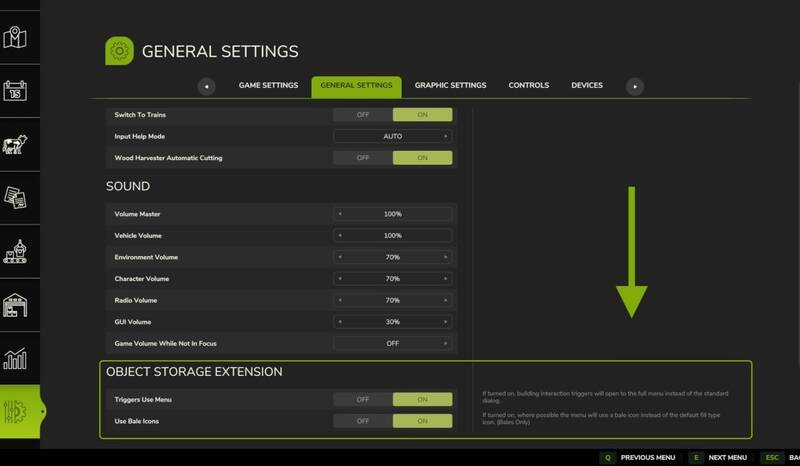Increase Volume Master with right arrow
The height and width of the screenshot is (466, 800).
446,214
